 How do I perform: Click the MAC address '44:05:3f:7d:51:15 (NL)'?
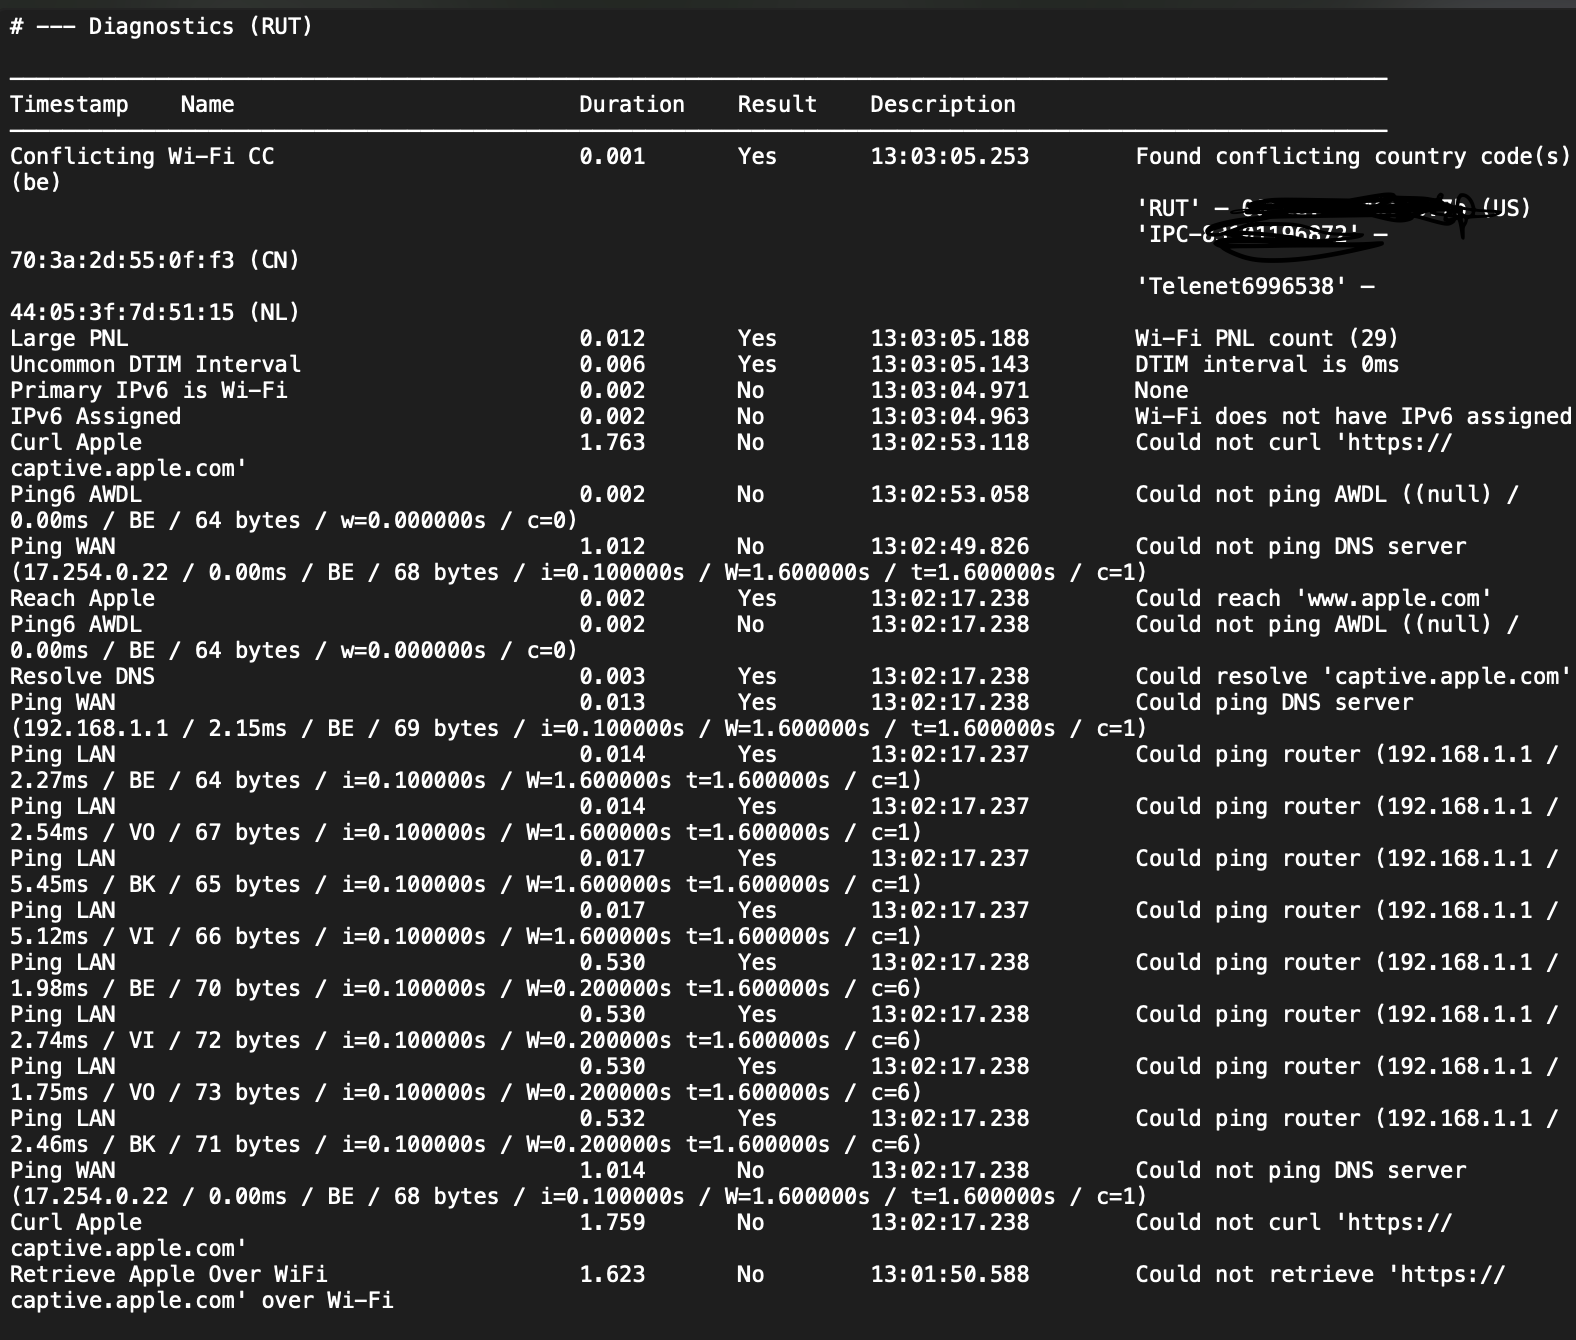pyautogui.click(x=155, y=312)
